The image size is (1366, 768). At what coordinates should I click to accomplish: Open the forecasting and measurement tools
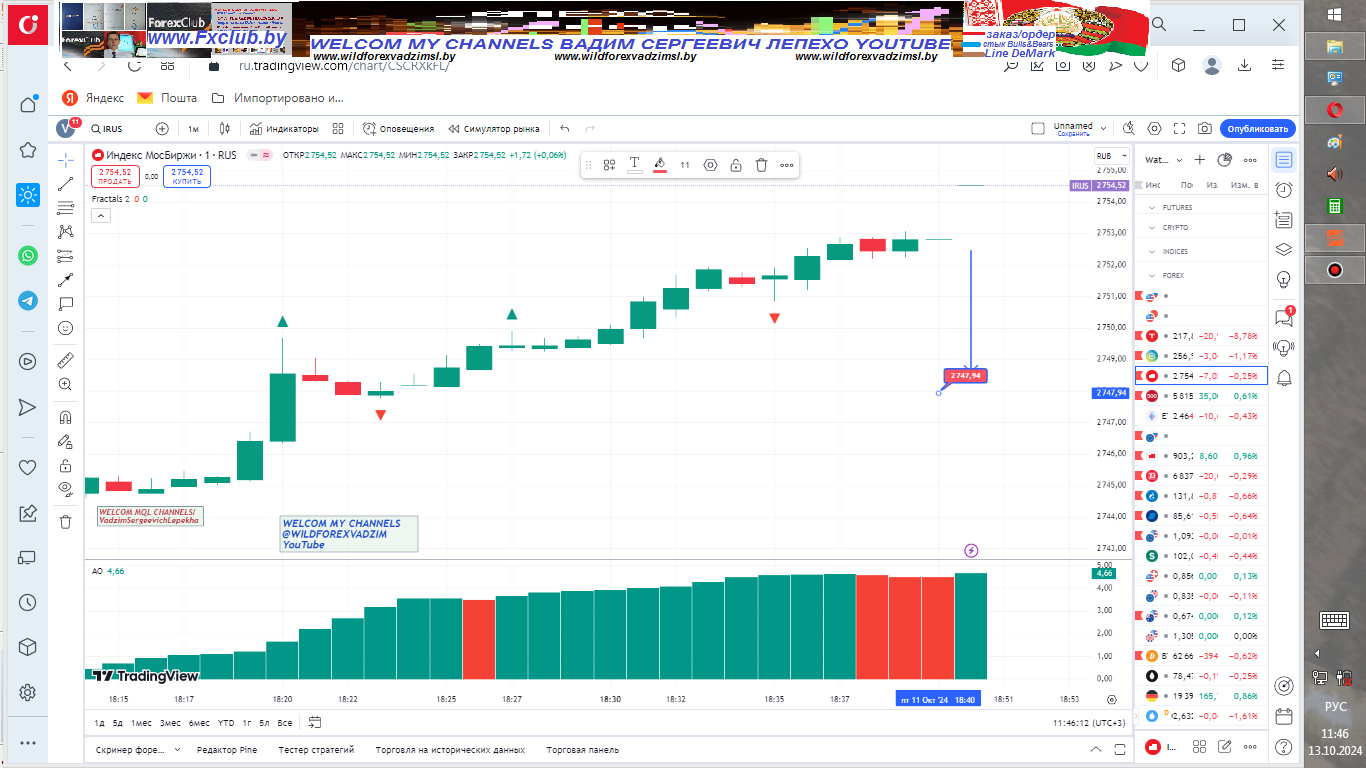tap(66, 256)
